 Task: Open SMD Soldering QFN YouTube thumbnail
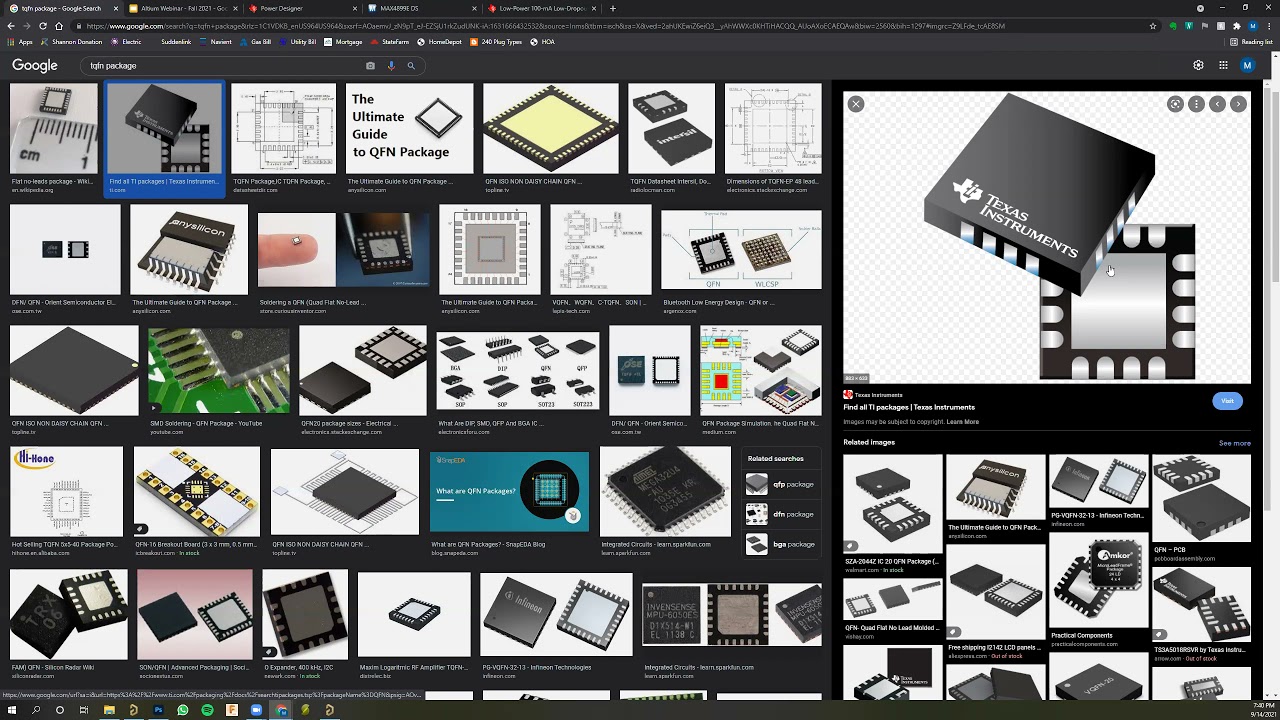tap(218, 371)
